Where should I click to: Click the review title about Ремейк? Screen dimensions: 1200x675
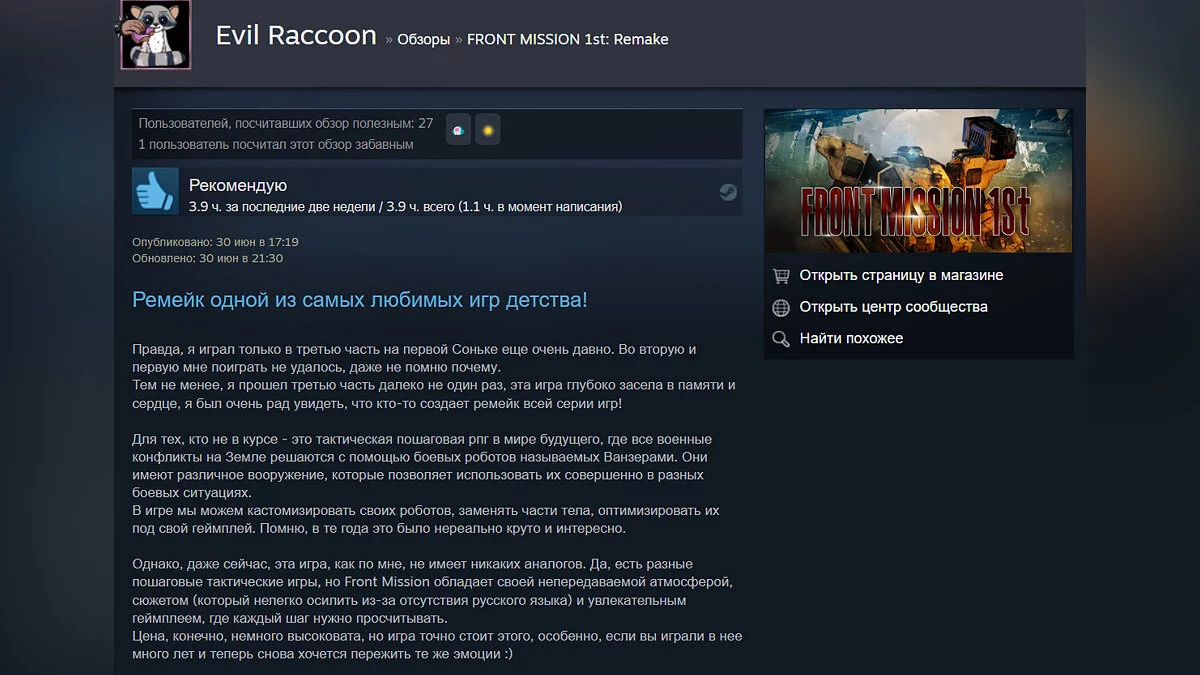[x=360, y=300]
